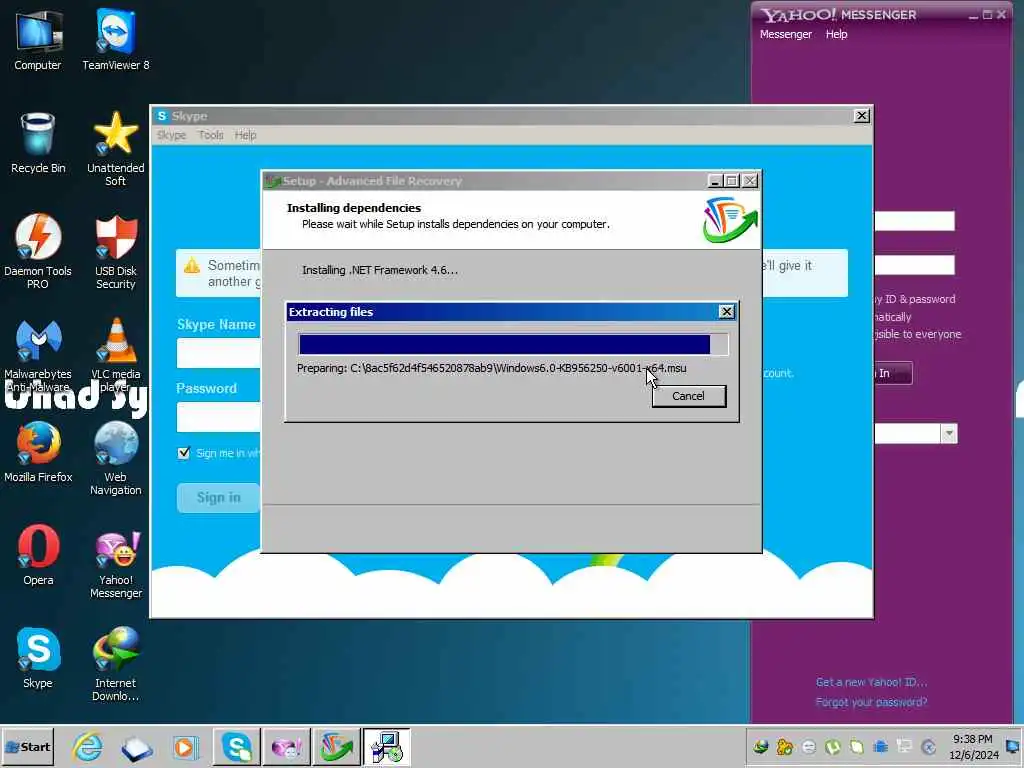Open the Help menu in Yahoo Messenger

836,34
